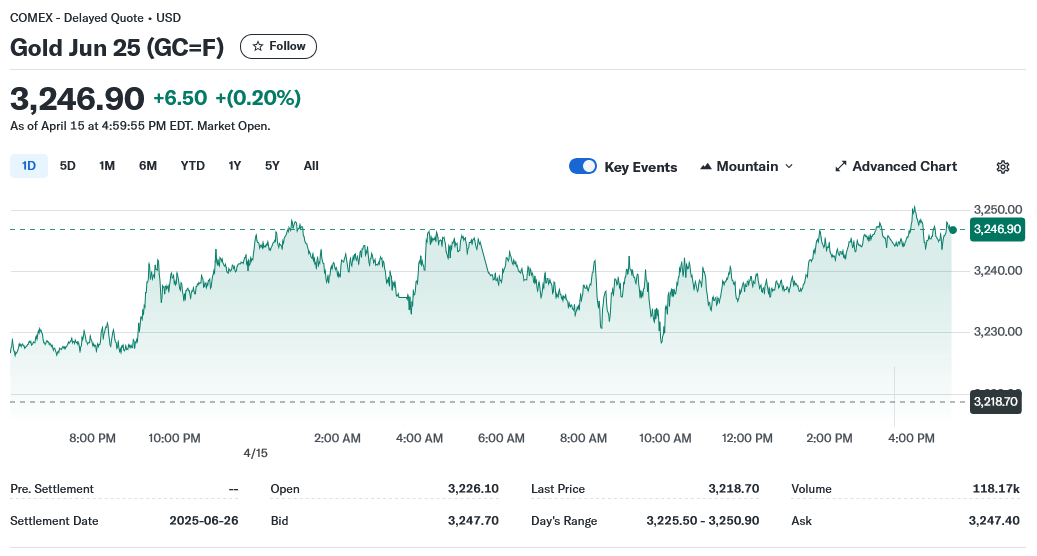Click the current price dot on the chart
Image resolution: width=1037 pixels, height=556 pixels.
[x=952, y=230]
